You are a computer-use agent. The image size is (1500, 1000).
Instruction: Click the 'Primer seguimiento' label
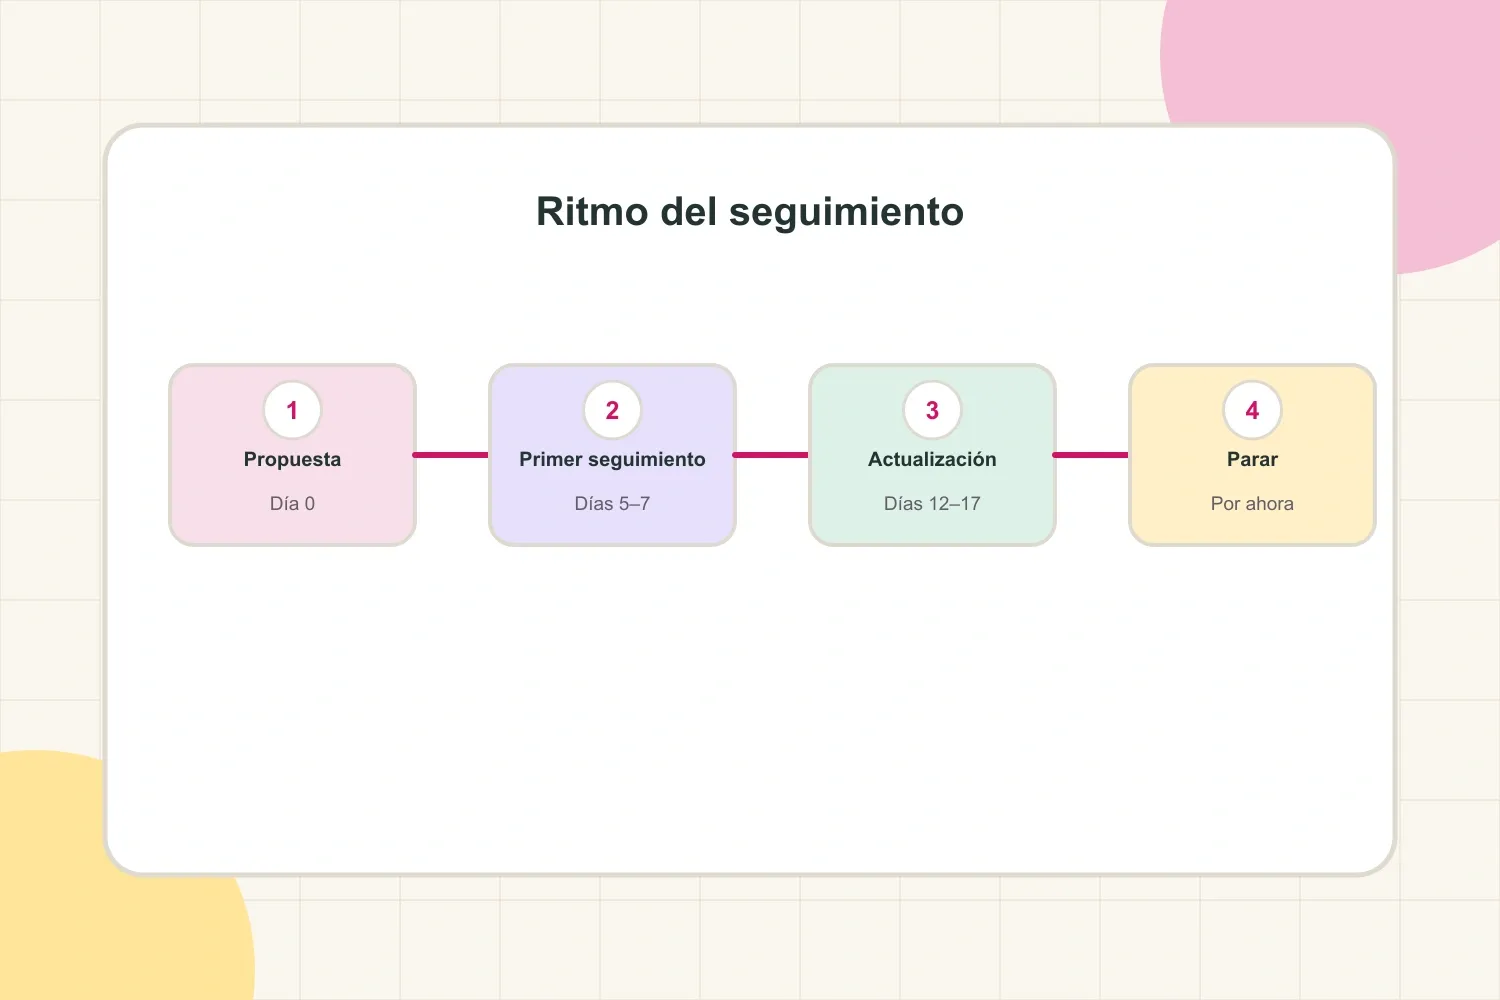tap(612, 460)
